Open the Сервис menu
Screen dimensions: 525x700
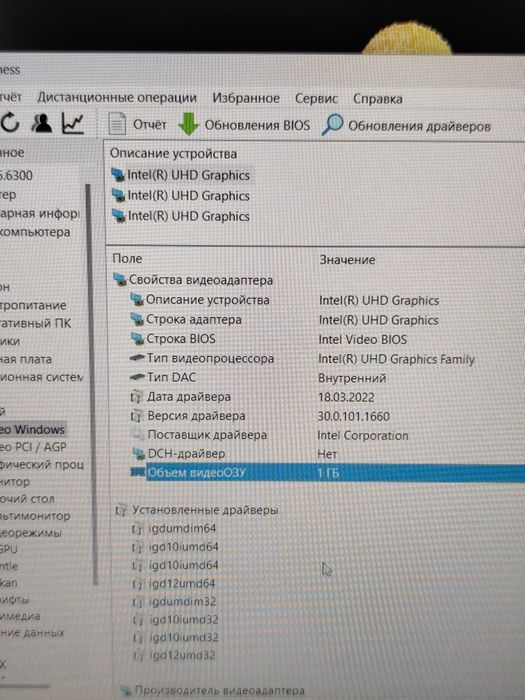[x=316, y=98]
